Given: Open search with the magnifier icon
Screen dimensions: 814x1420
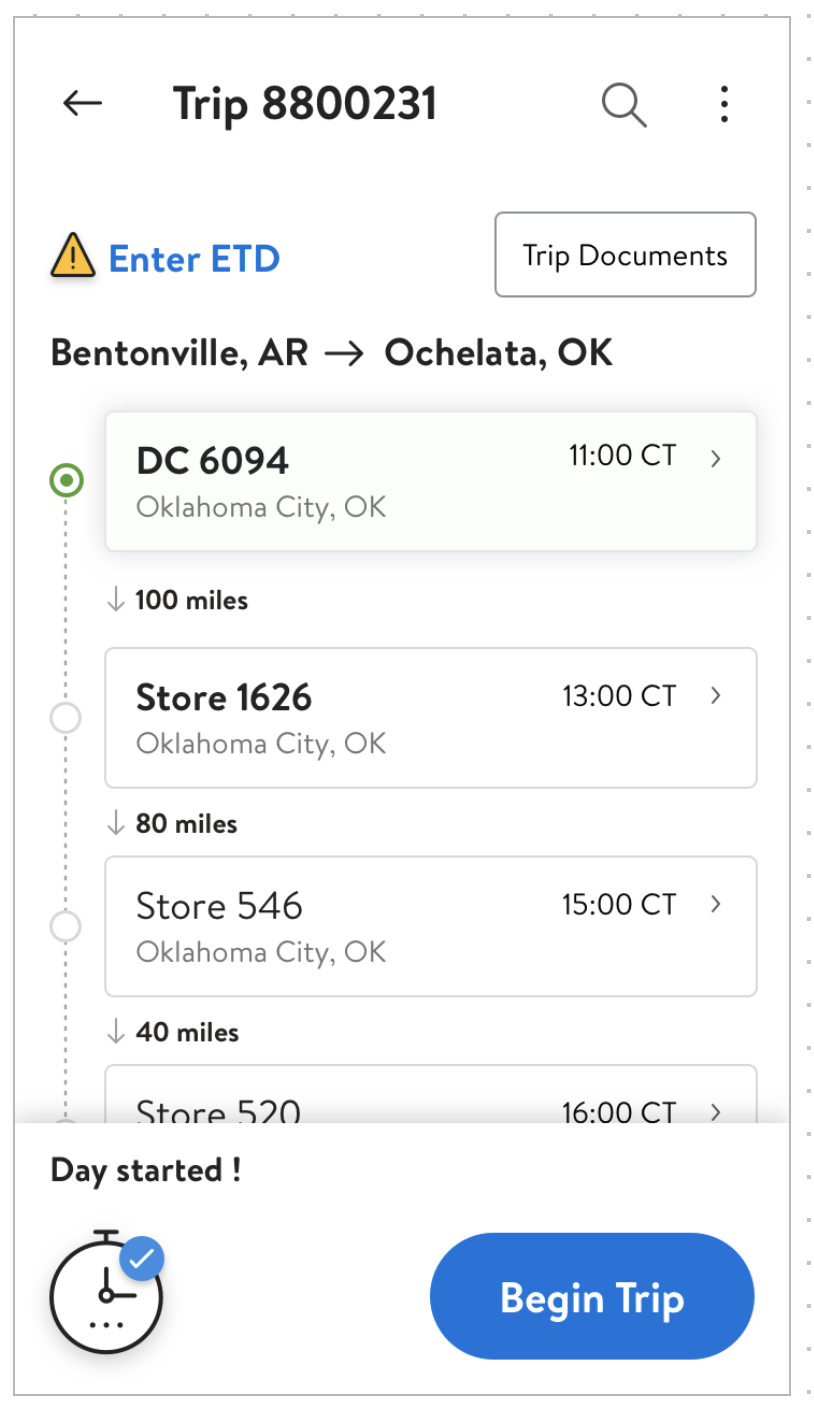Looking at the screenshot, I should (624, 104).
